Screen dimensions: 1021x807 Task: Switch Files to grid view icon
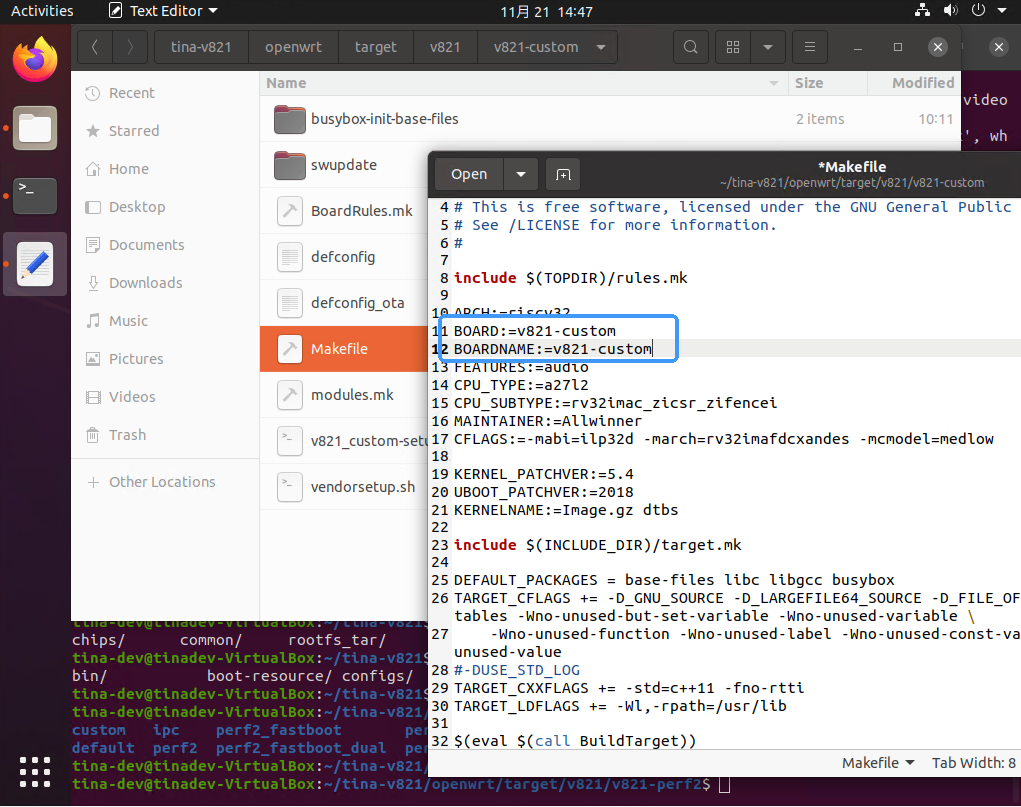tap(734, 47)
